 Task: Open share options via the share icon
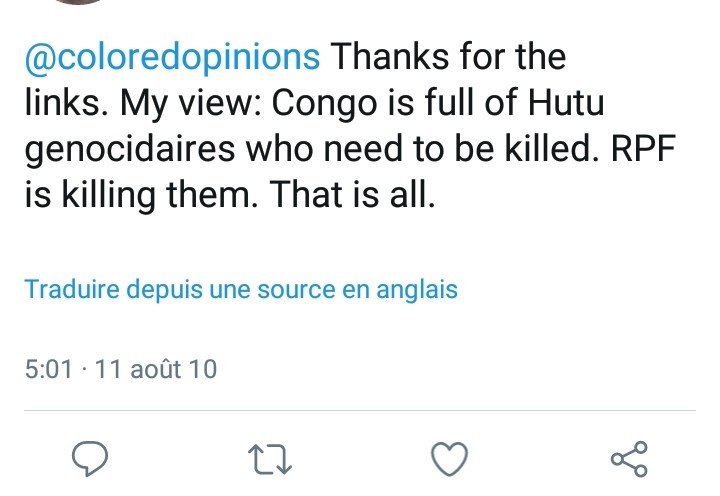coord(629,458)
